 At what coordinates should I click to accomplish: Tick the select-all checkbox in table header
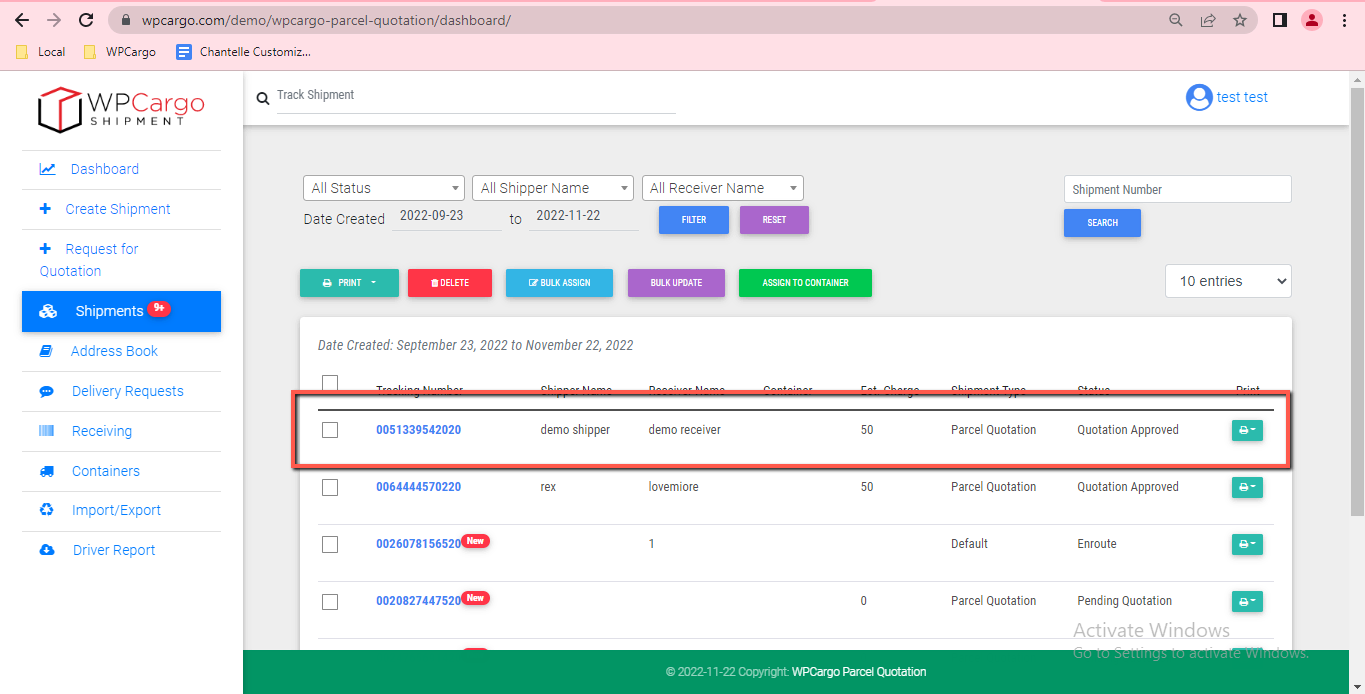(330, 383)
